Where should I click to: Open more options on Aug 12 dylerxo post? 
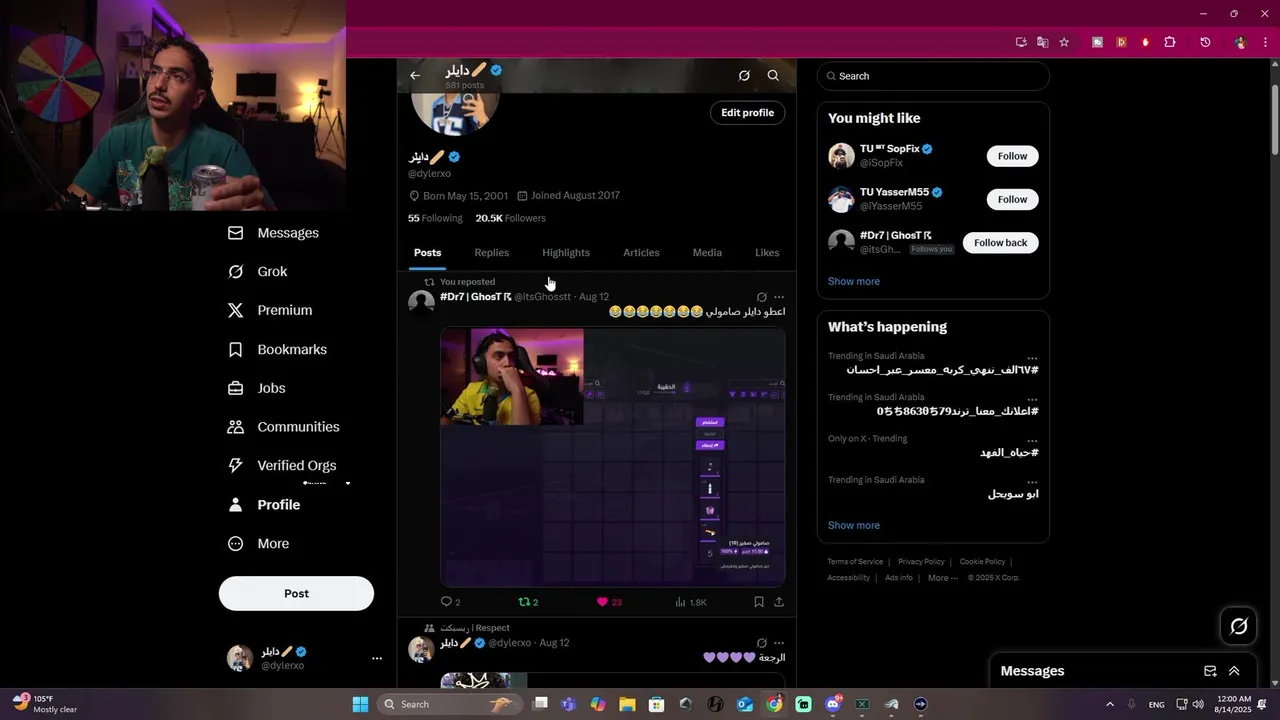(x=779, y=643)
